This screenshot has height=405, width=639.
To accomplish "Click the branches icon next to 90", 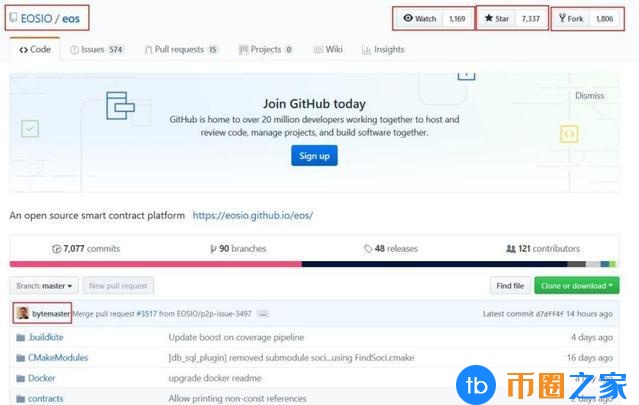I will click(x=213, y=249).
